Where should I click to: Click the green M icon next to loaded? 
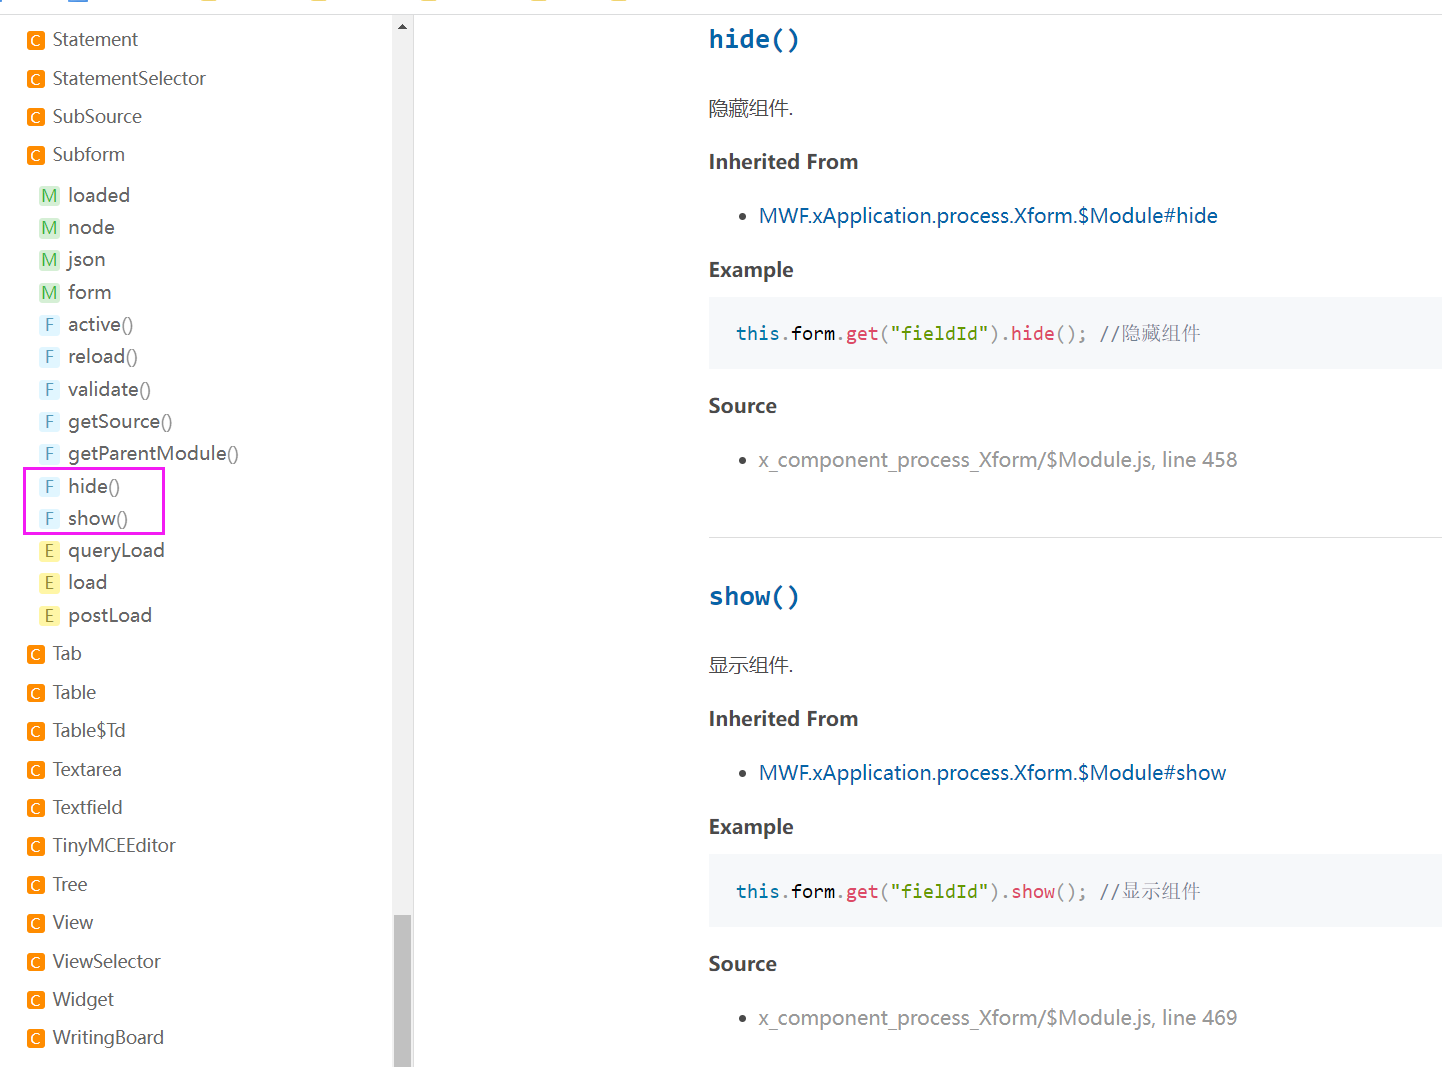point(49,196)
